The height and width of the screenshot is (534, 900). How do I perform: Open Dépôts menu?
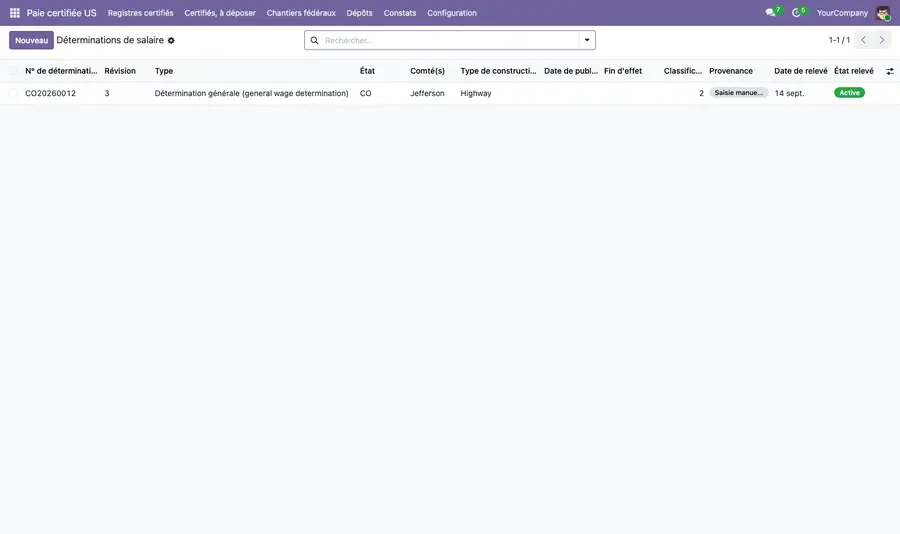click(359, 13)
